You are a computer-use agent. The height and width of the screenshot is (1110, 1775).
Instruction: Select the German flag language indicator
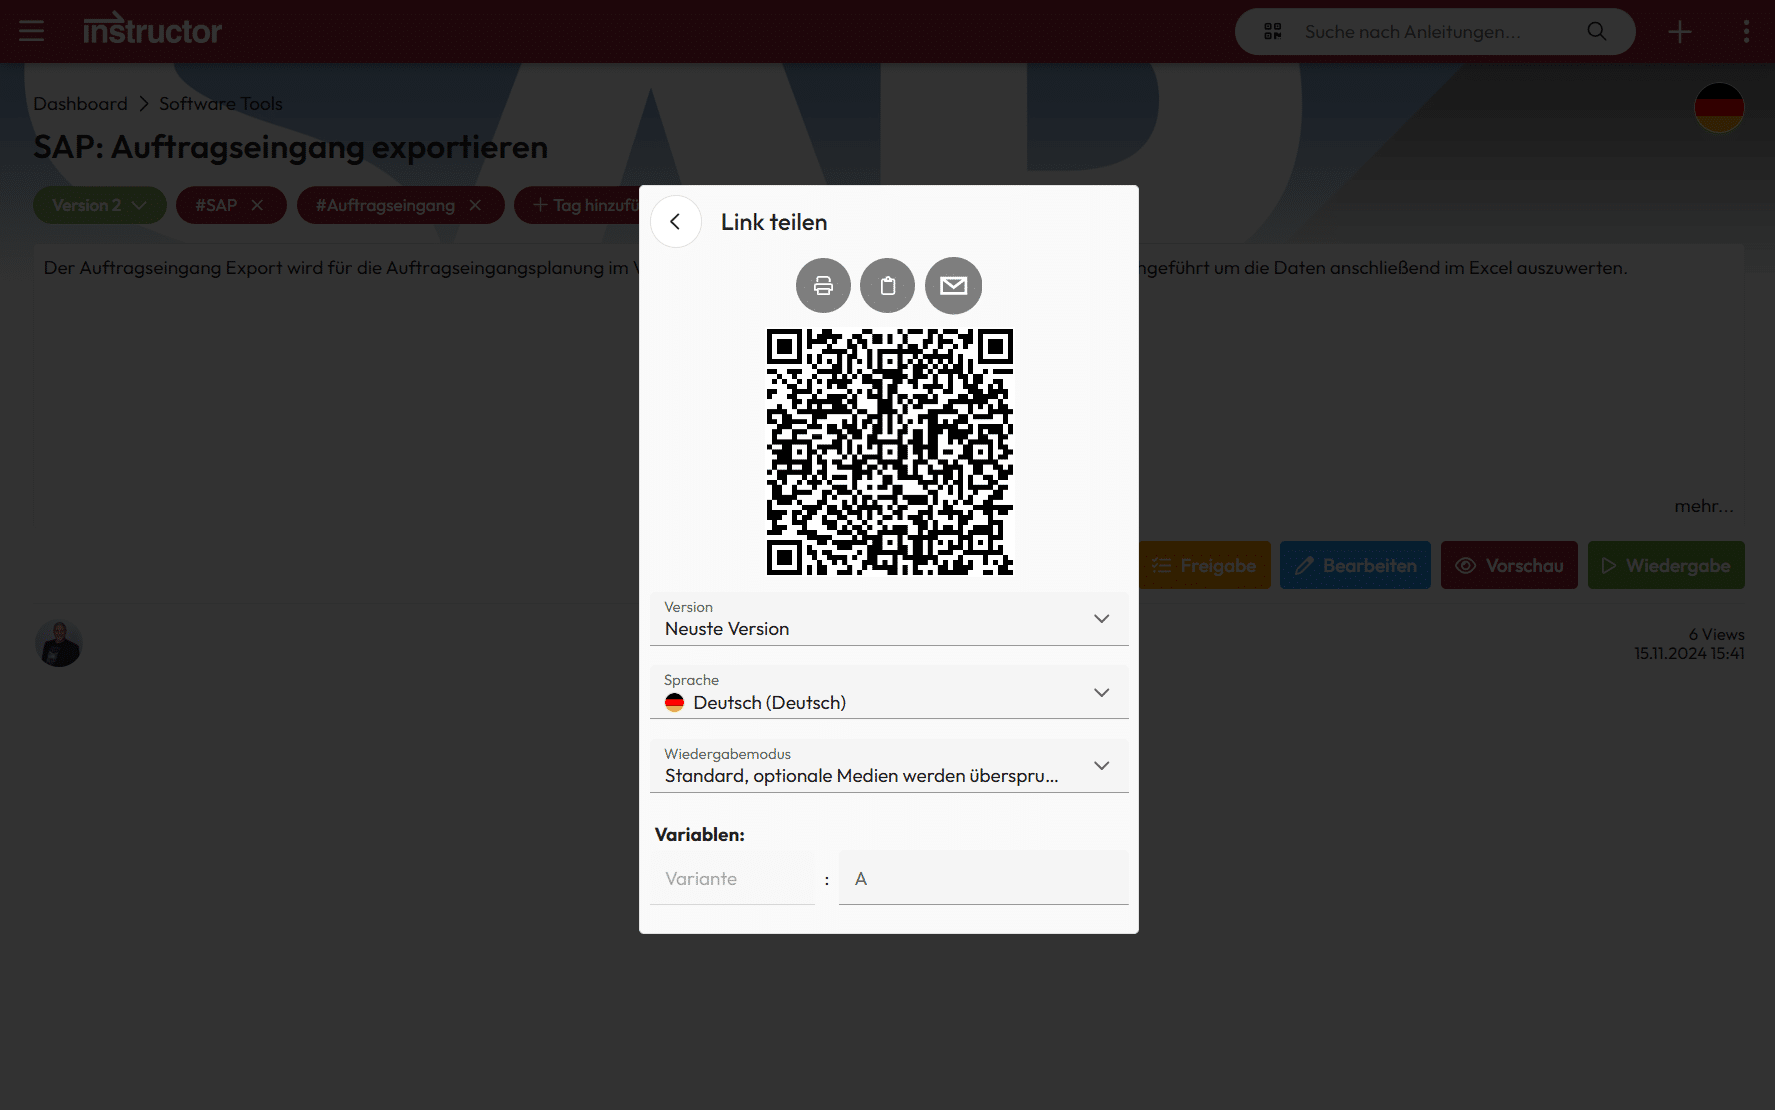click(1719, 108)
